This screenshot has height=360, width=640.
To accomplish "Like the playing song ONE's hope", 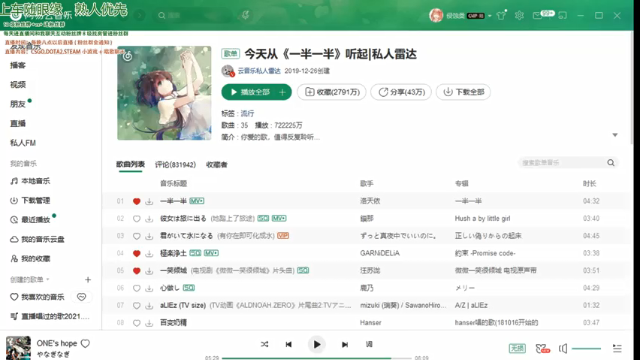I will pos(85,344).
